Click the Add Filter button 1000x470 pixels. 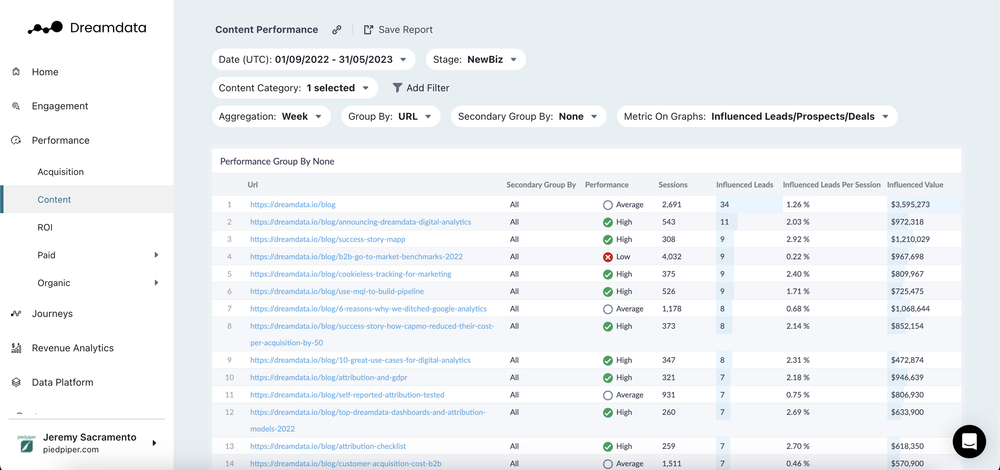tap(421, 88)
